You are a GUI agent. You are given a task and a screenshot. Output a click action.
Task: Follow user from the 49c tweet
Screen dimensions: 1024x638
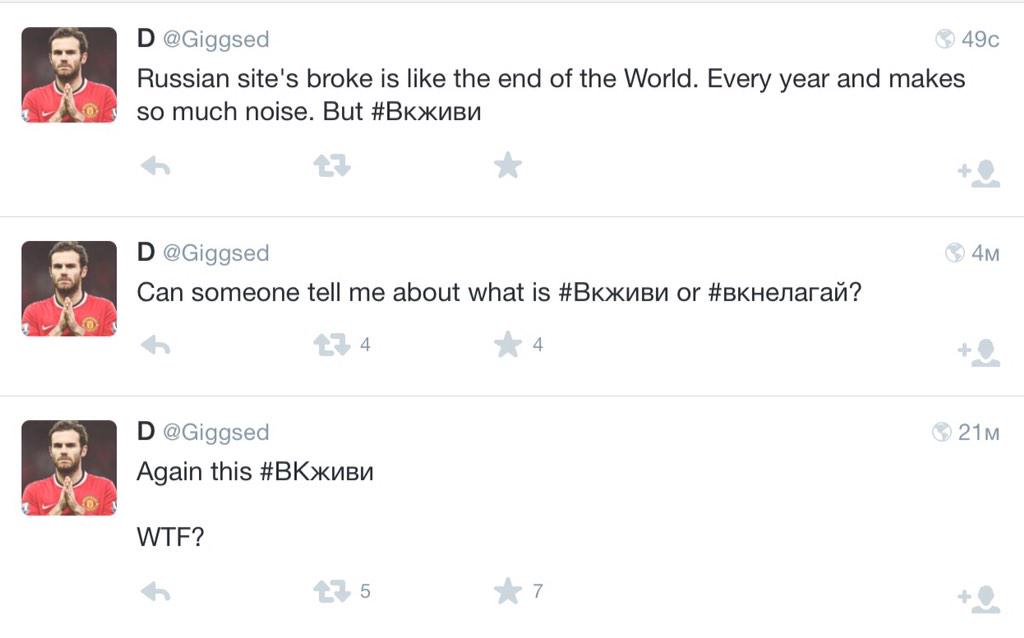click(x=978, y=174)
